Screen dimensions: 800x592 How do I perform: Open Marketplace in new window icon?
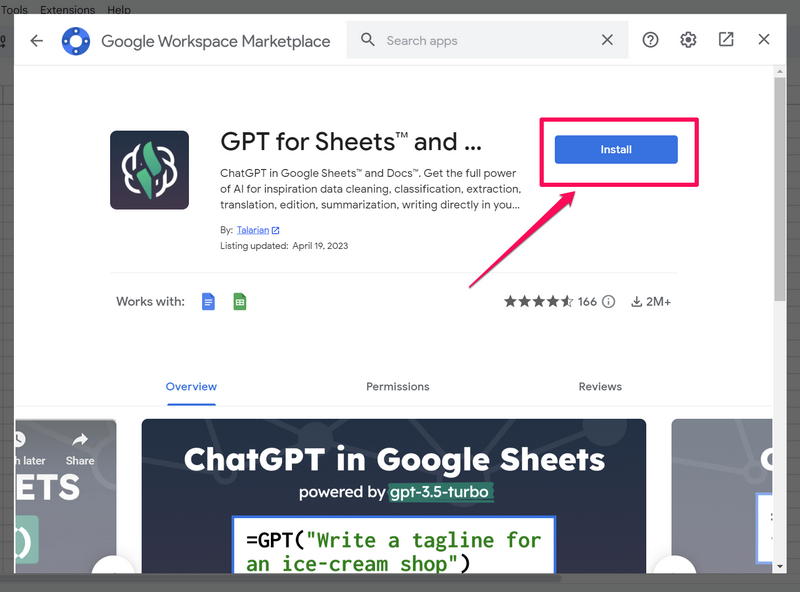click(726, 40)
